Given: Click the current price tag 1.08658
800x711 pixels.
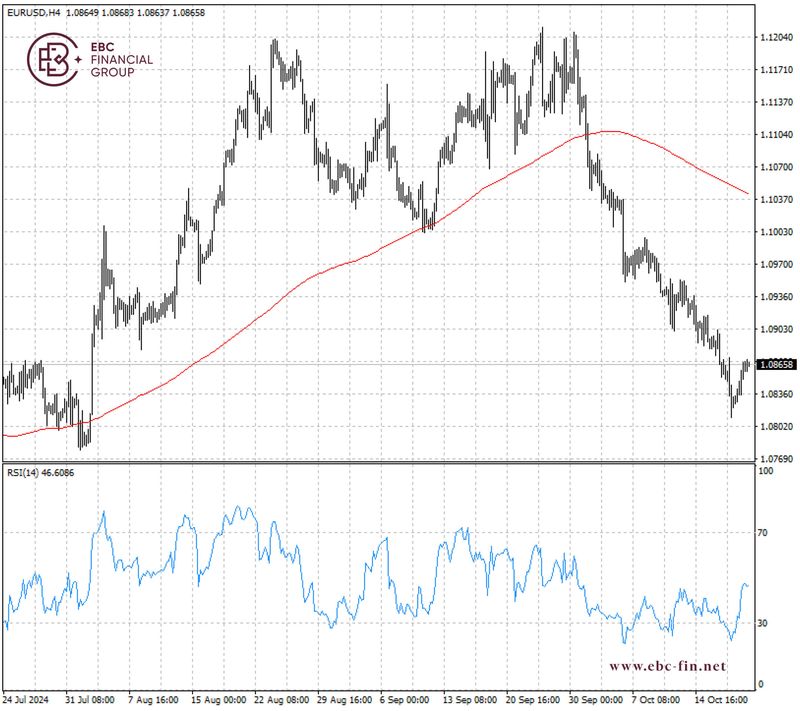Looking at the screenshot, I should (774, 365).
